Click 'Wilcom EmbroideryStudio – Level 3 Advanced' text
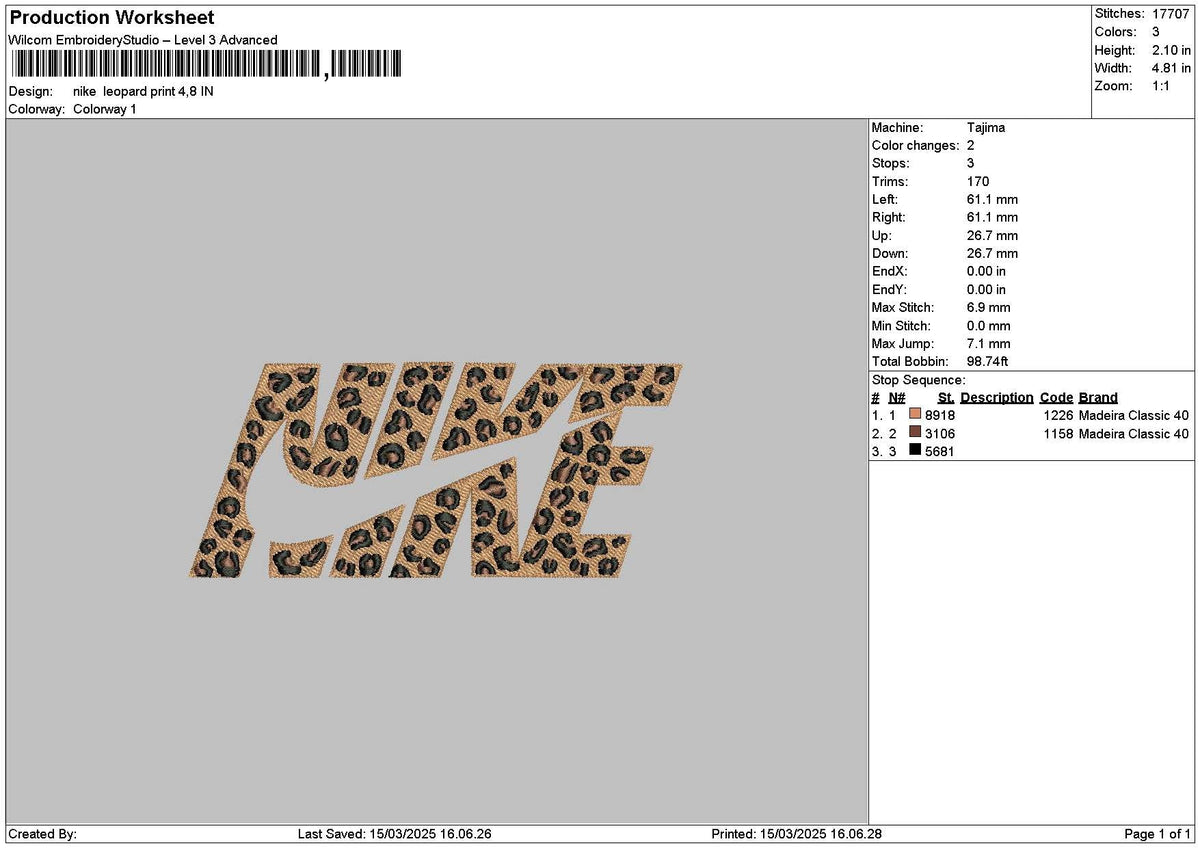The width and height of the screenshot is (1200, 848). click(143, 40)
